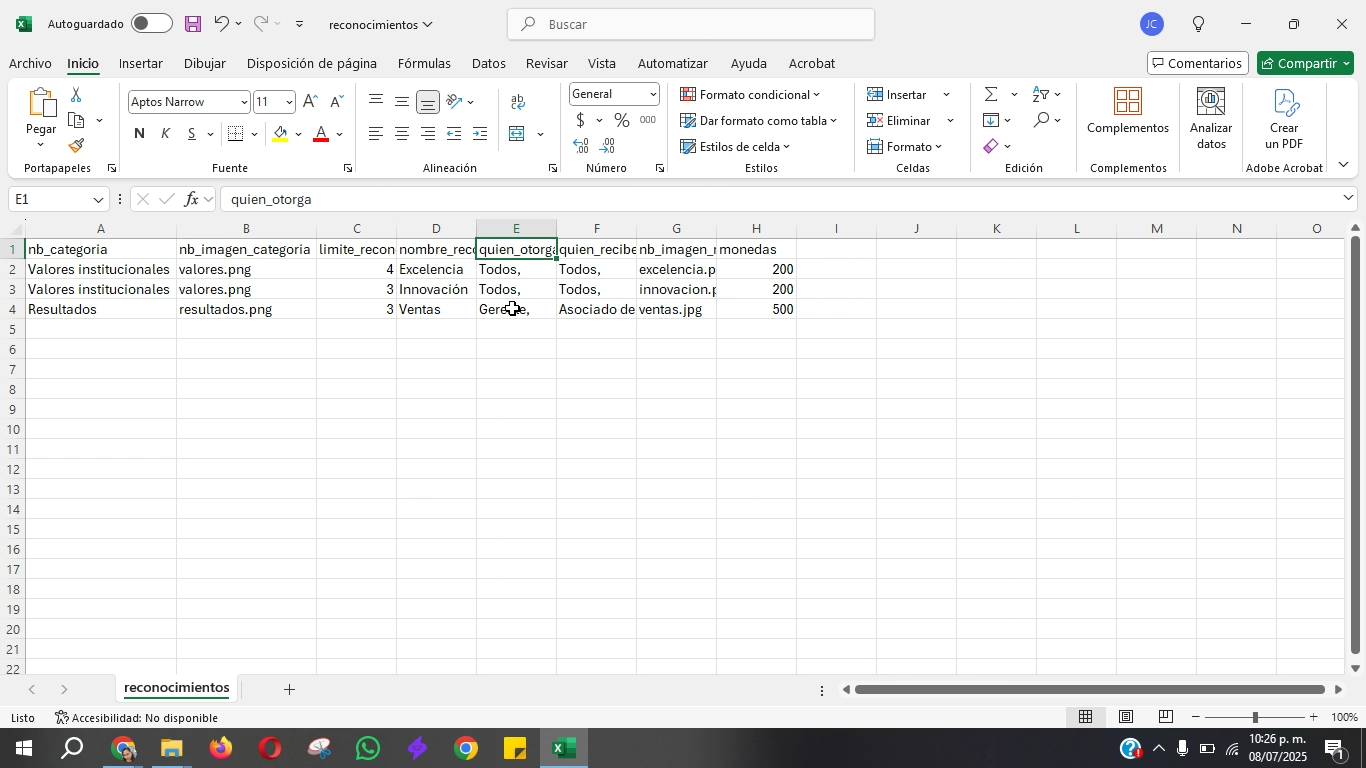Image resolution: width=1366 pixels, height=768 pixels.
Task: Add a new sheet with plus button
Action: click(289, 689)
